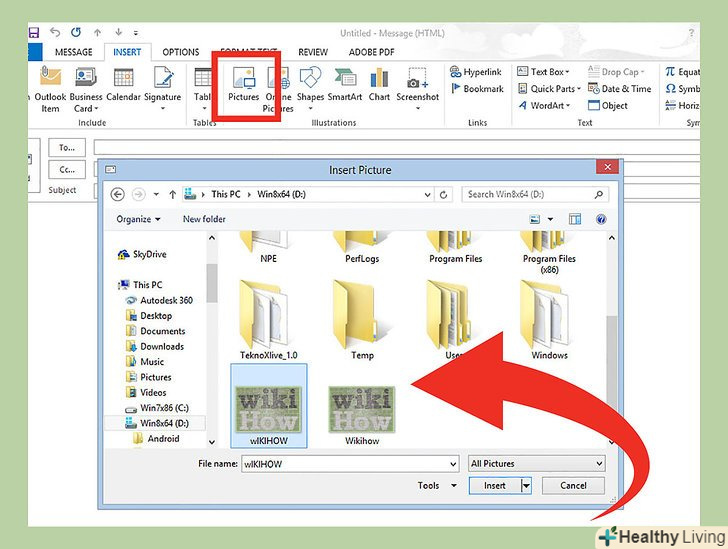Select the Temp folder
Image resolution: width=728 pixels, height=549 pixels.
(362, 320)
